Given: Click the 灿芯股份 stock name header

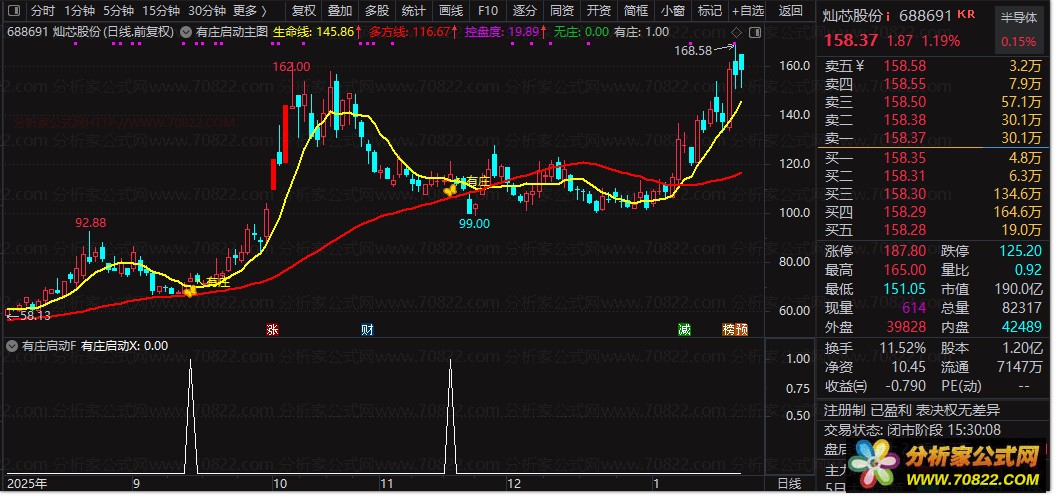Looking at the screenshot, I should 853,16.
